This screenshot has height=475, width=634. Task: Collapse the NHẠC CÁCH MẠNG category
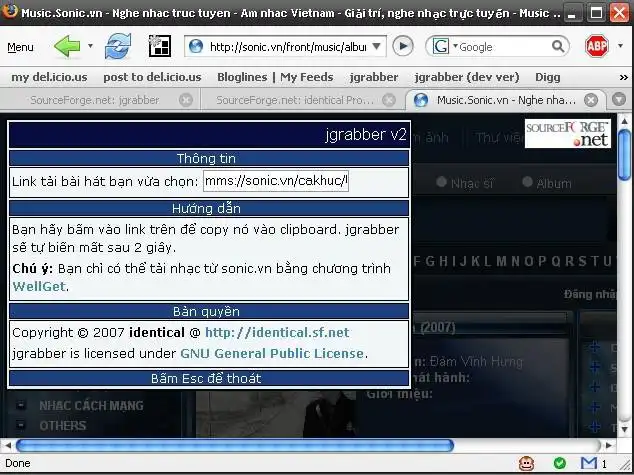(21, 405)
